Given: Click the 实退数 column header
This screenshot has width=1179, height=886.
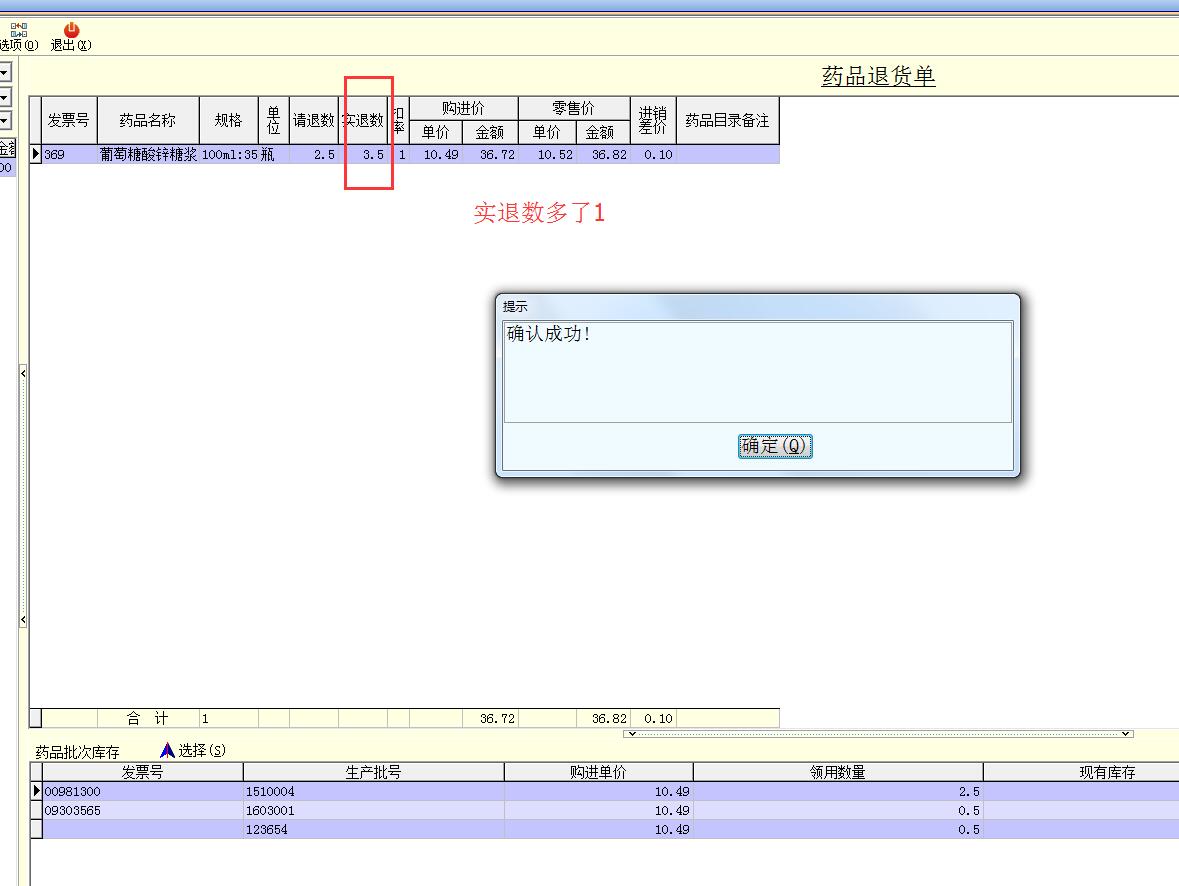Looking at the screenshot, I should (363, 120).
